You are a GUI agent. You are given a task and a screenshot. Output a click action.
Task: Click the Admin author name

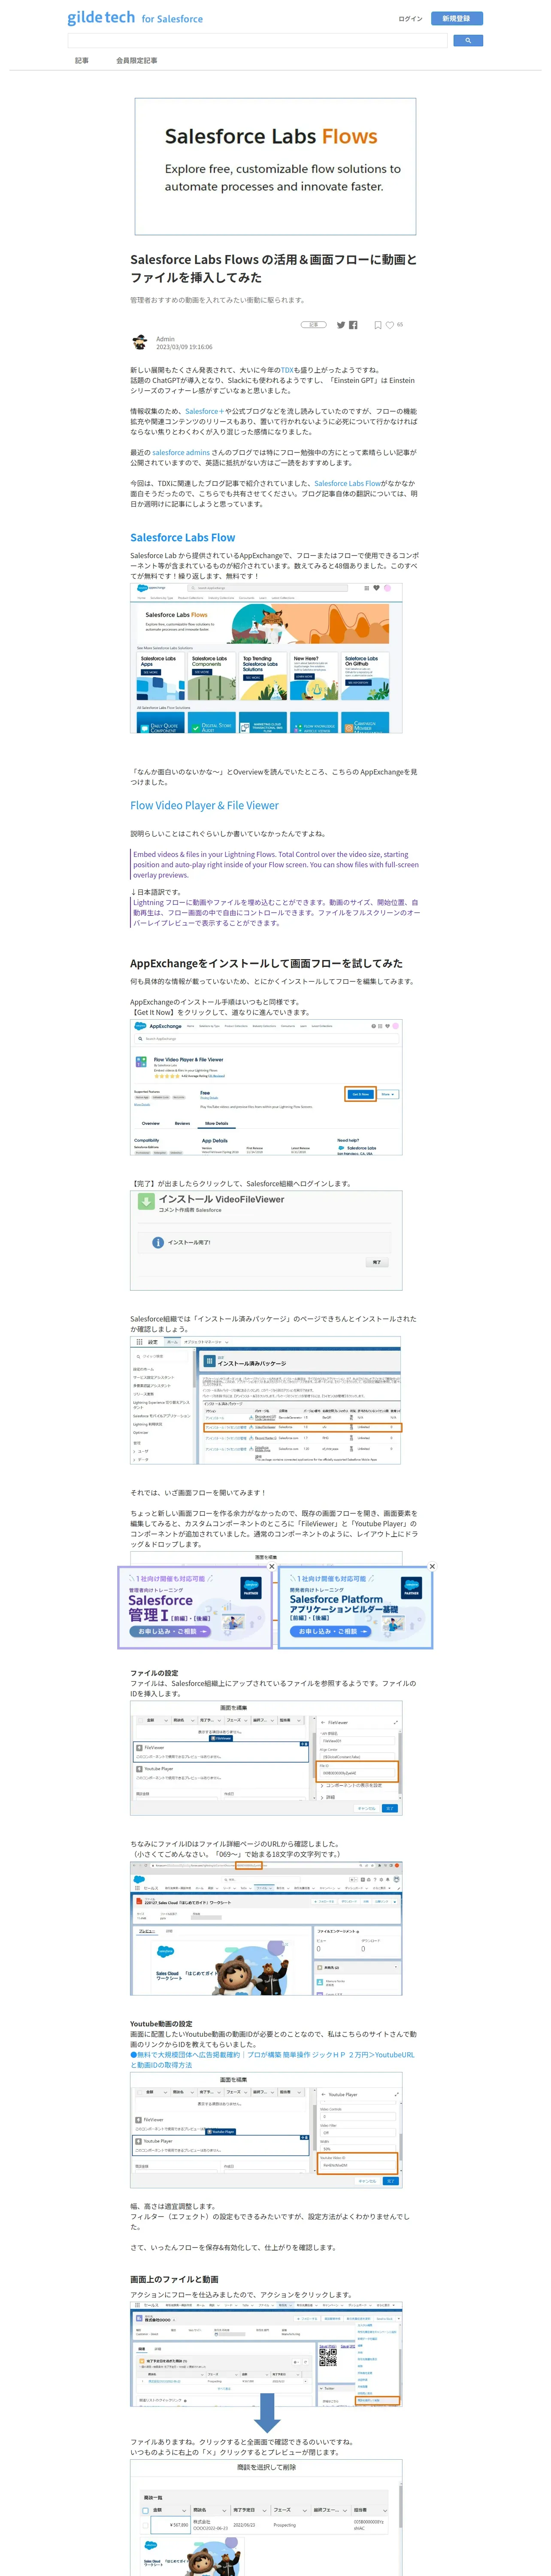click(165, 339)
